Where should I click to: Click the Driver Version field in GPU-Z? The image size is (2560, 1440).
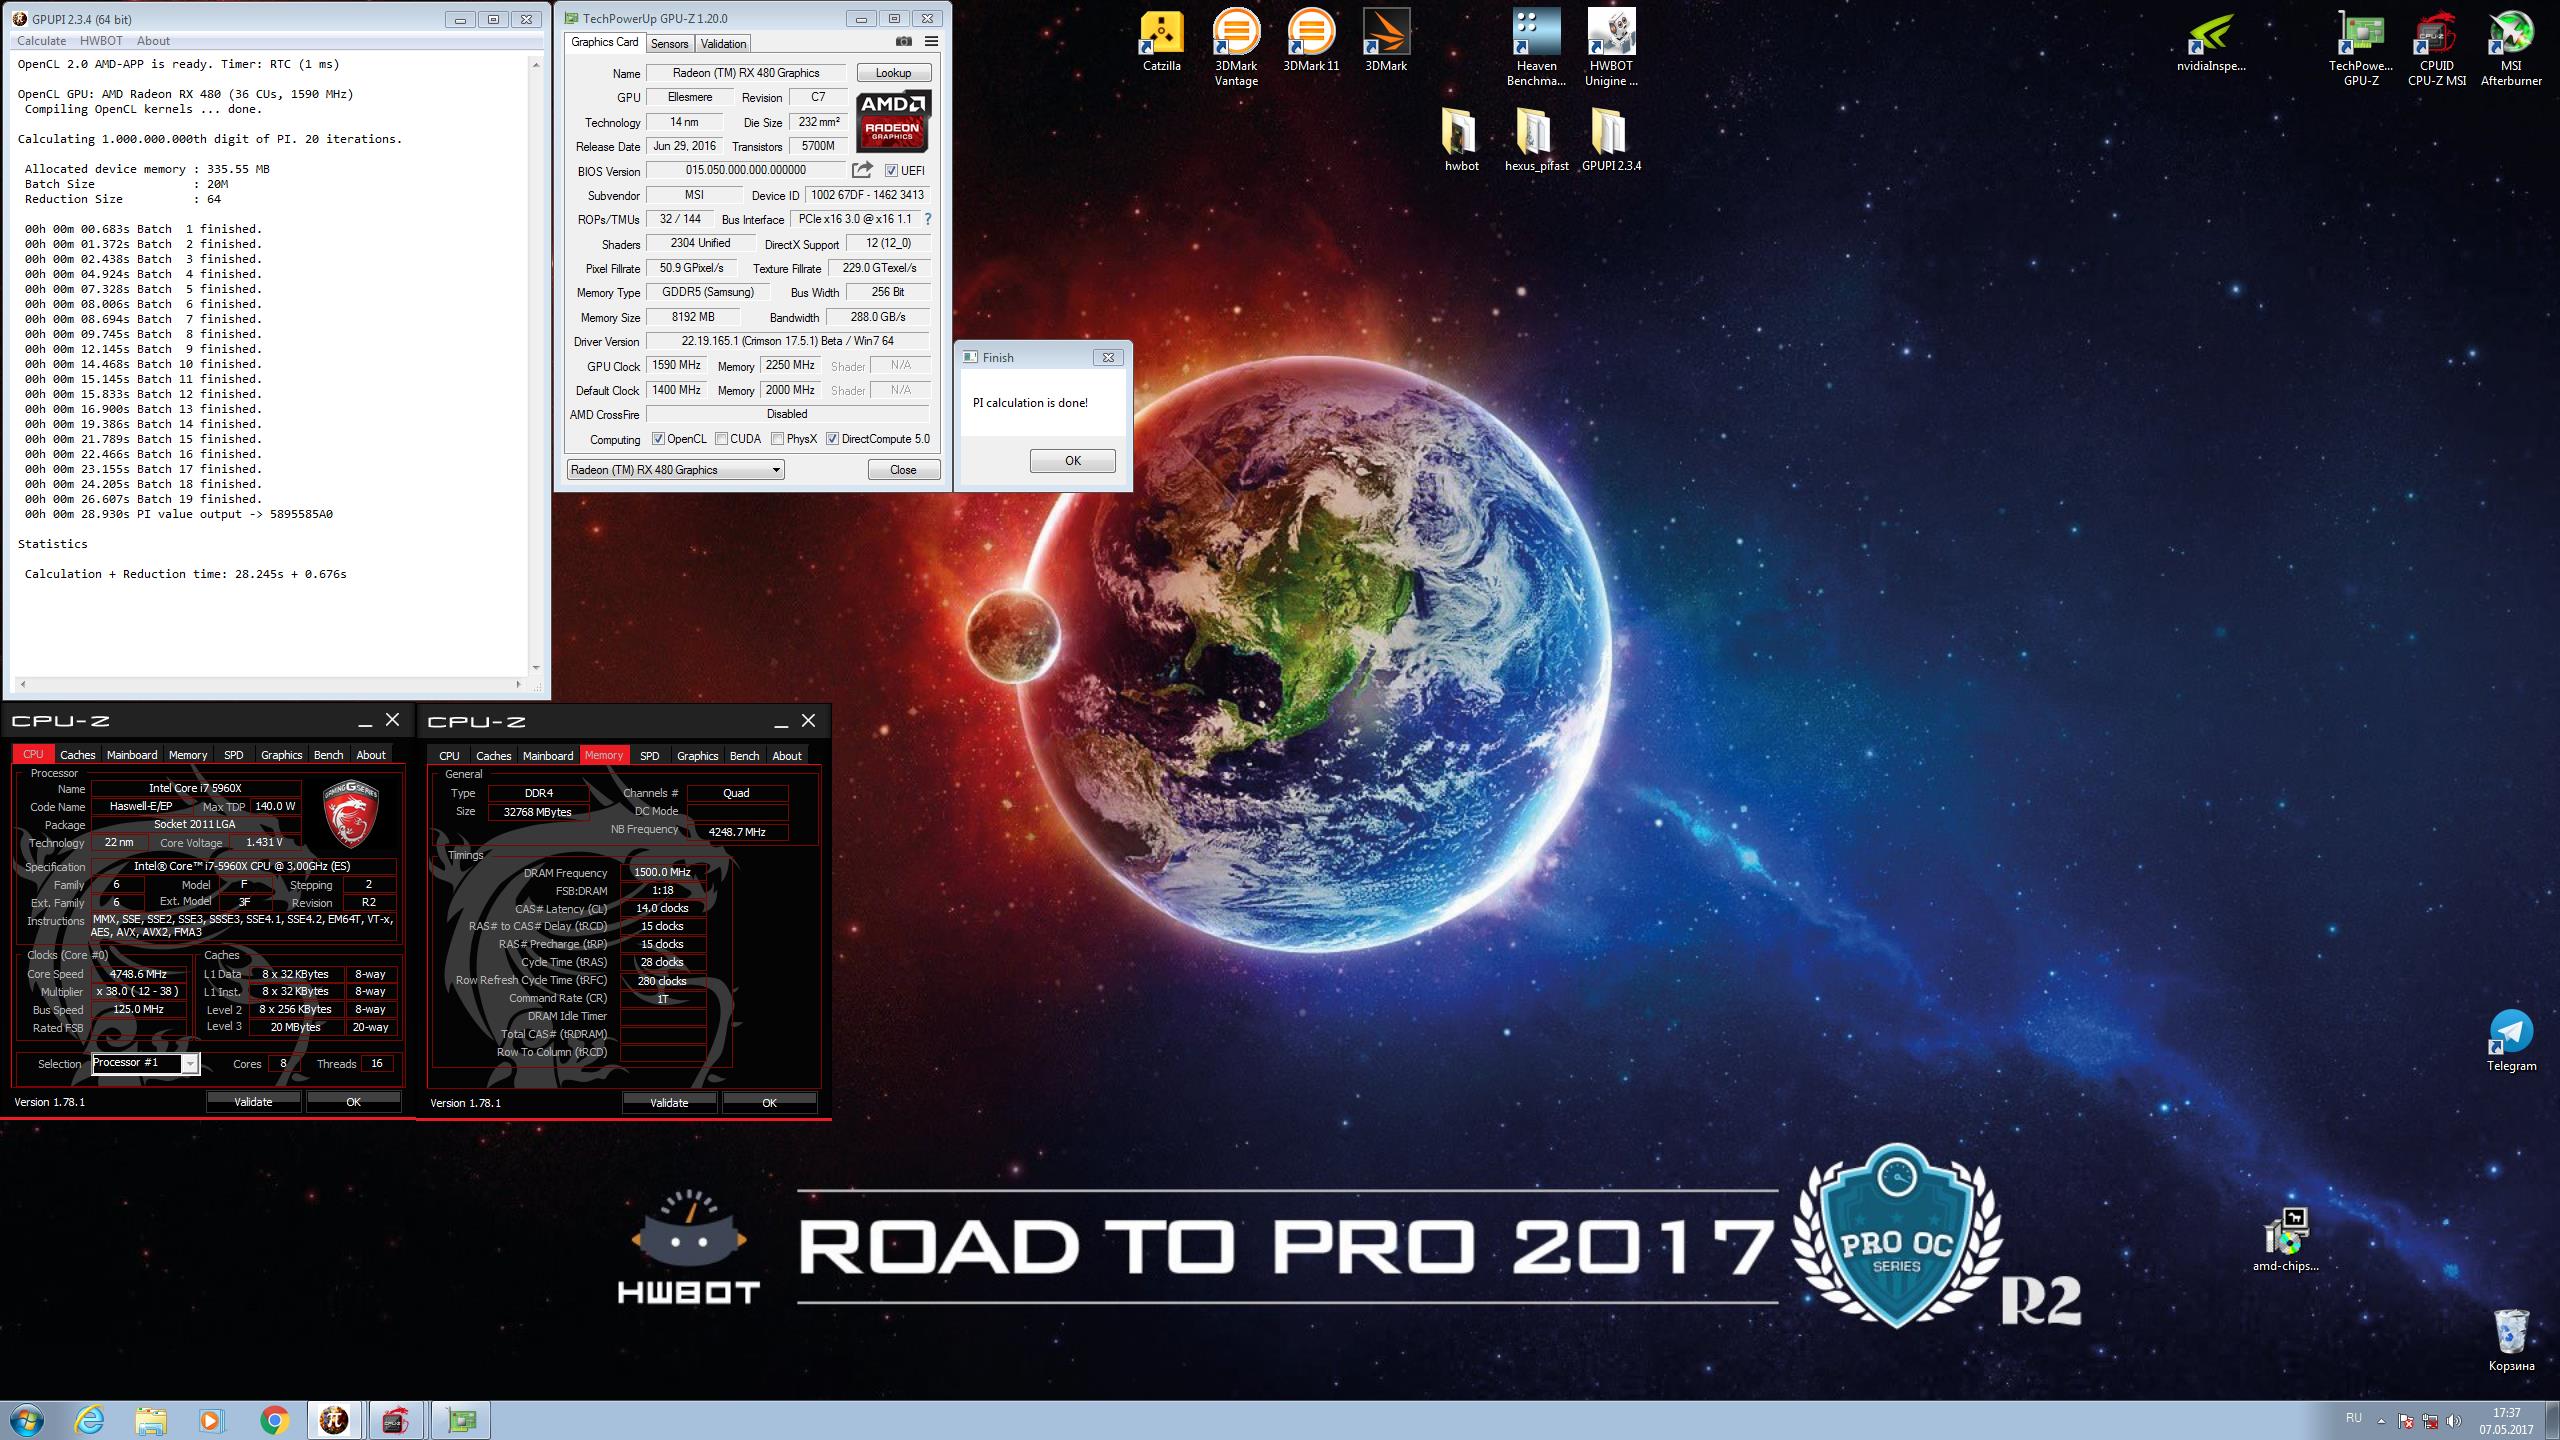point(787,341)
